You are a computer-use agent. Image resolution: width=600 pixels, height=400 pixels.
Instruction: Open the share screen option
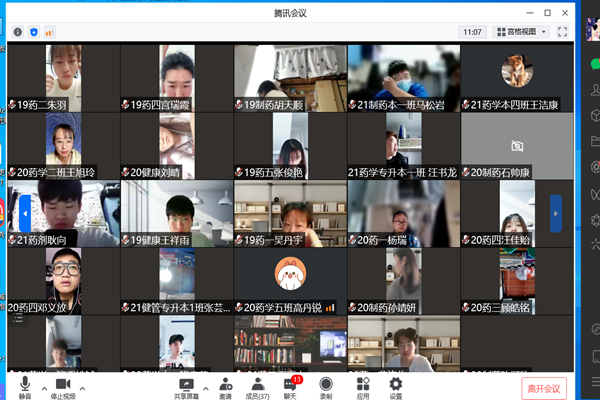[186, 385]
